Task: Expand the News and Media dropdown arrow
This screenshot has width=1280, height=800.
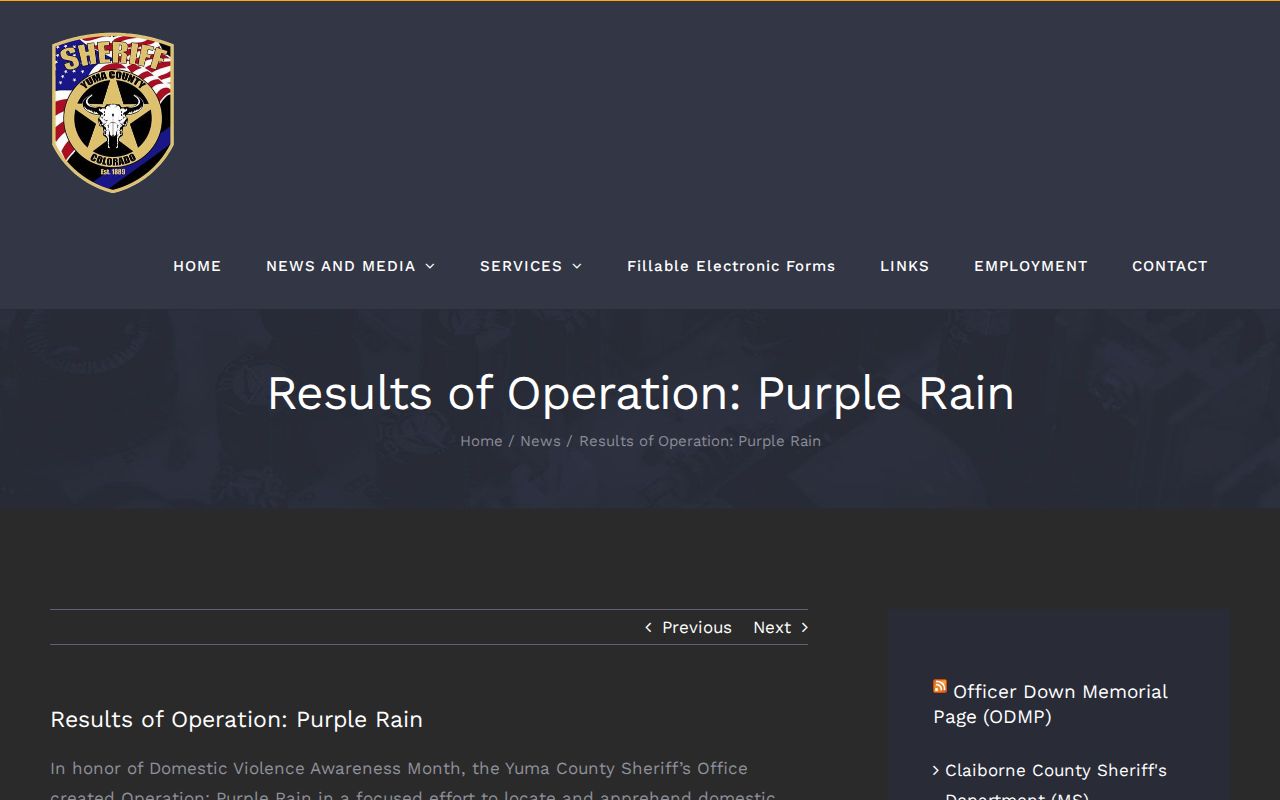Action: 430,266
